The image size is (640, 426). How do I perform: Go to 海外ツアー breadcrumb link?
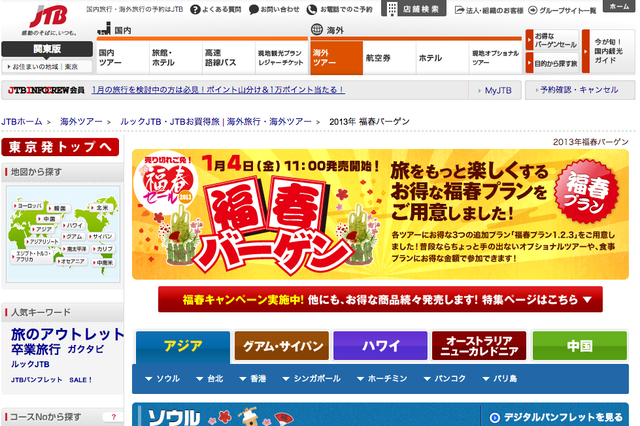(x=81, y=122)
